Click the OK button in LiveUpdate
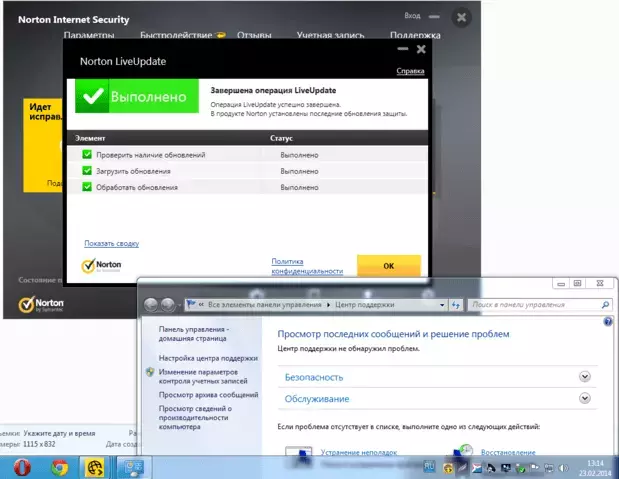The height and width of the screenshot is (479, 619). tap(389, 266)
